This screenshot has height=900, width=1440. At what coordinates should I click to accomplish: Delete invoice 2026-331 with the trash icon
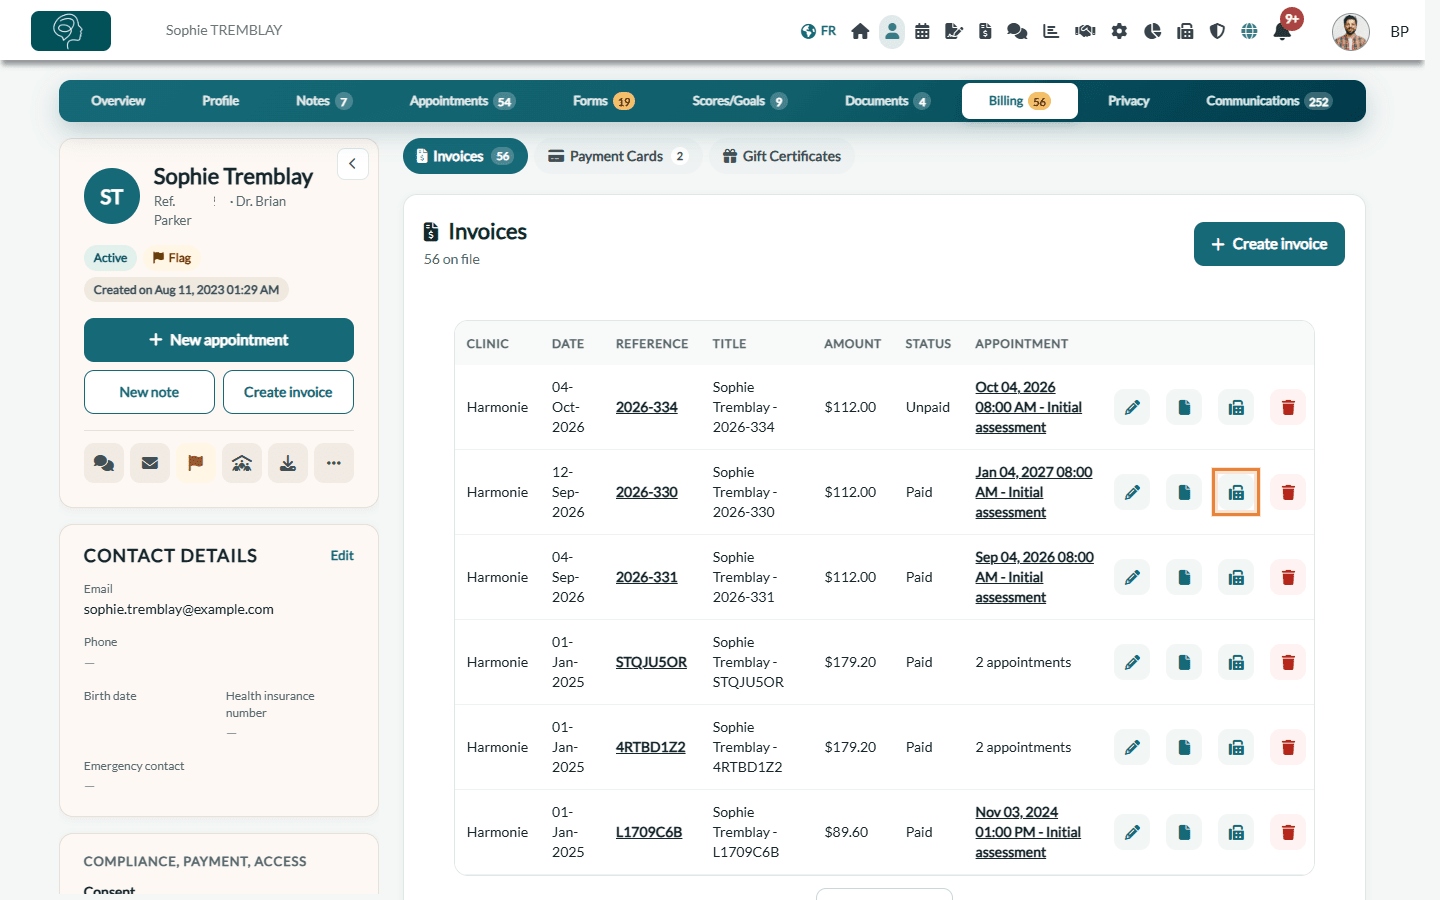(1288, 577)
